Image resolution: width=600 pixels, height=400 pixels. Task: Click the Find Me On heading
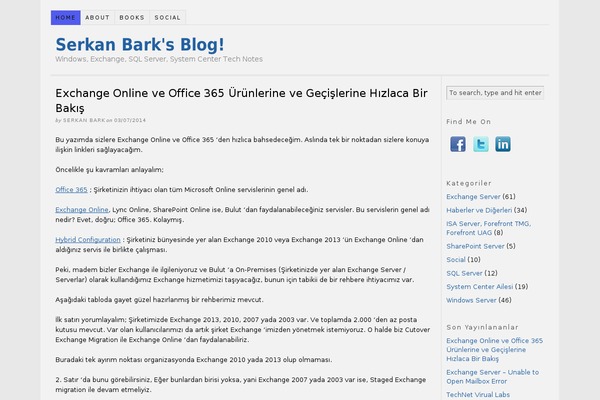468,122
